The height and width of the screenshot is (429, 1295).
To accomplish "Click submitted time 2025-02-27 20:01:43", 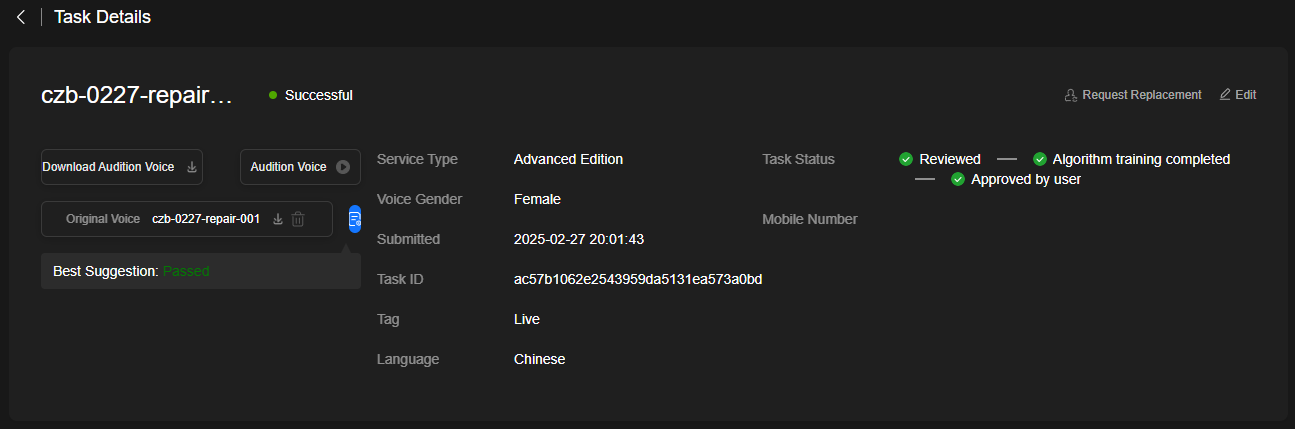I will pyautogui.click(x=579, y=239).
